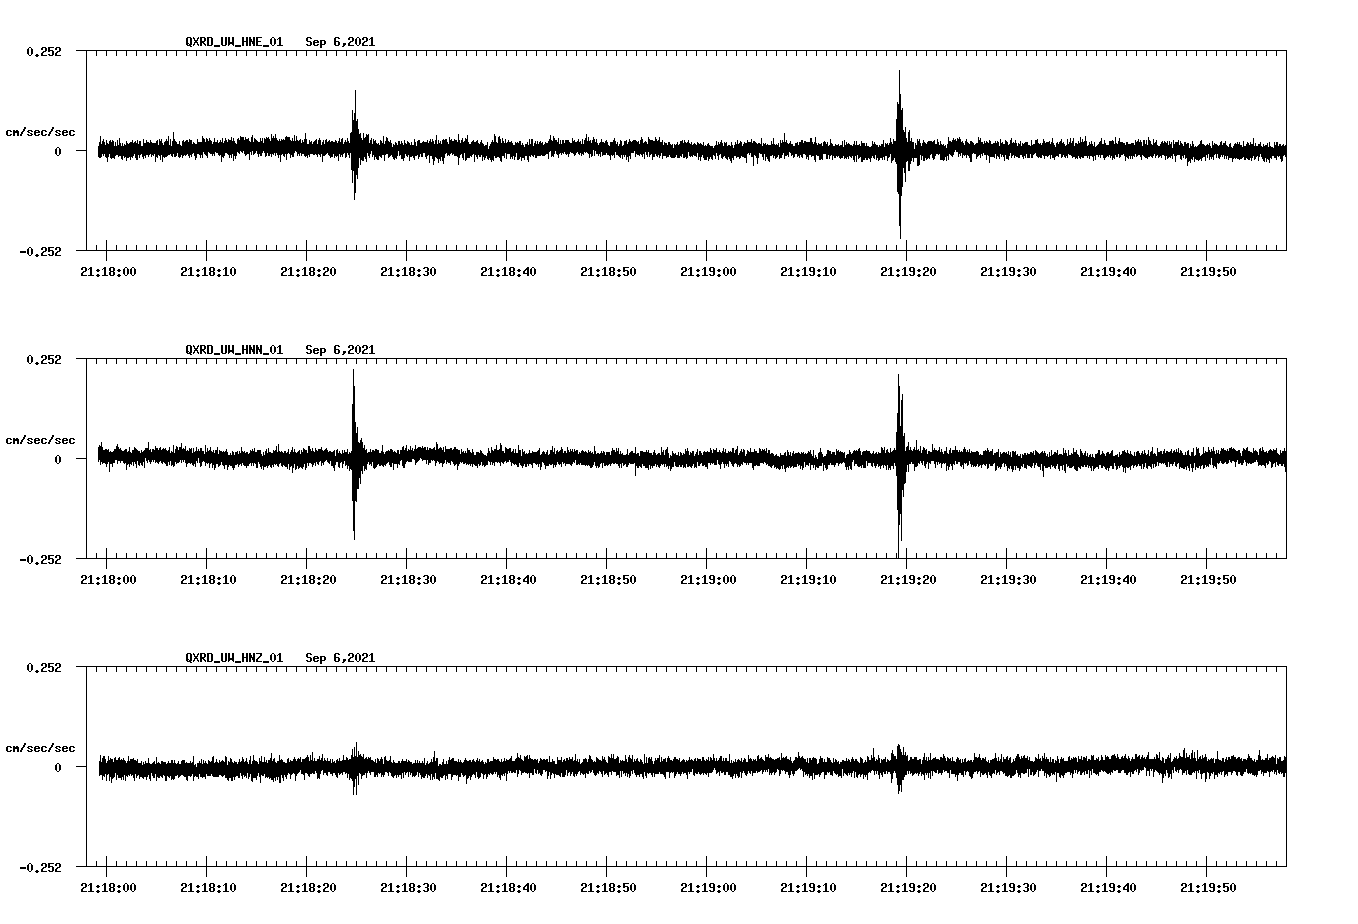Click the 0.252 upper limit on HNE axis
The image size is (1358, 924).
(44, 51)
